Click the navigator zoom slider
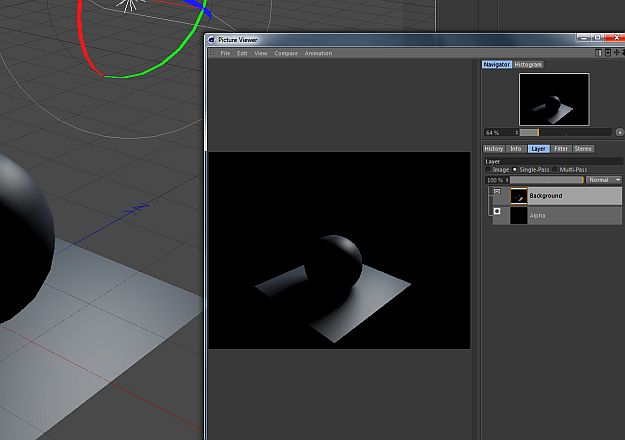Image resolution: width=625 pixels, height=440 pixels. point(565,132)
